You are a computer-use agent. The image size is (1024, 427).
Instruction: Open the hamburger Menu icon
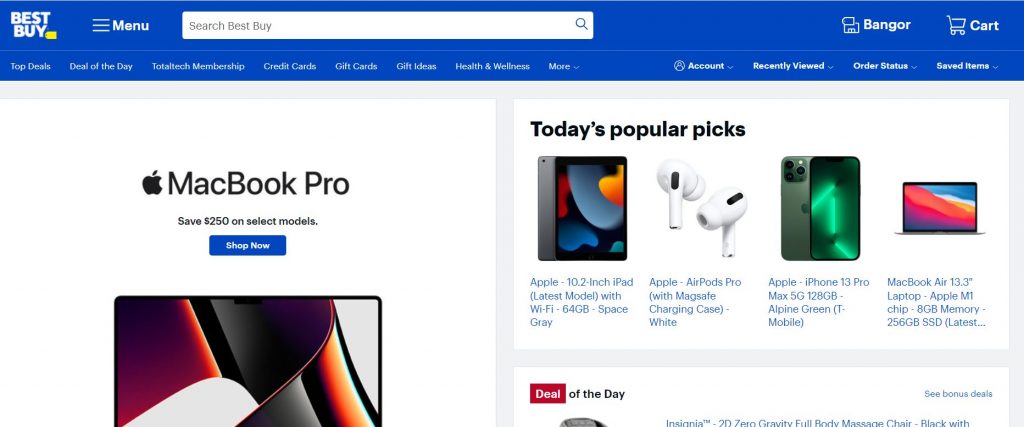(x=101, y=25)
